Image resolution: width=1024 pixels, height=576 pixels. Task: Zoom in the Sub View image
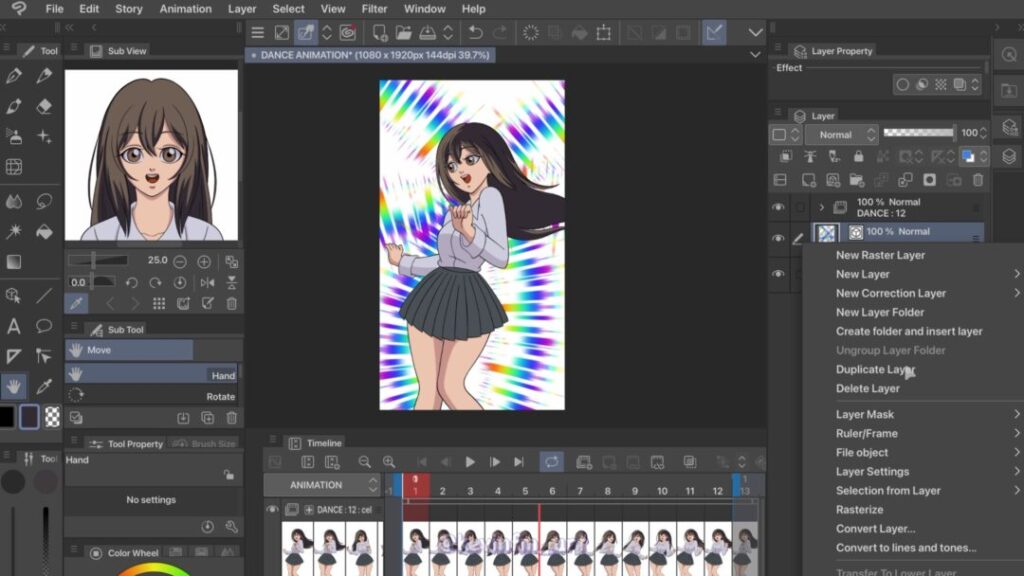tap(204, 262)
